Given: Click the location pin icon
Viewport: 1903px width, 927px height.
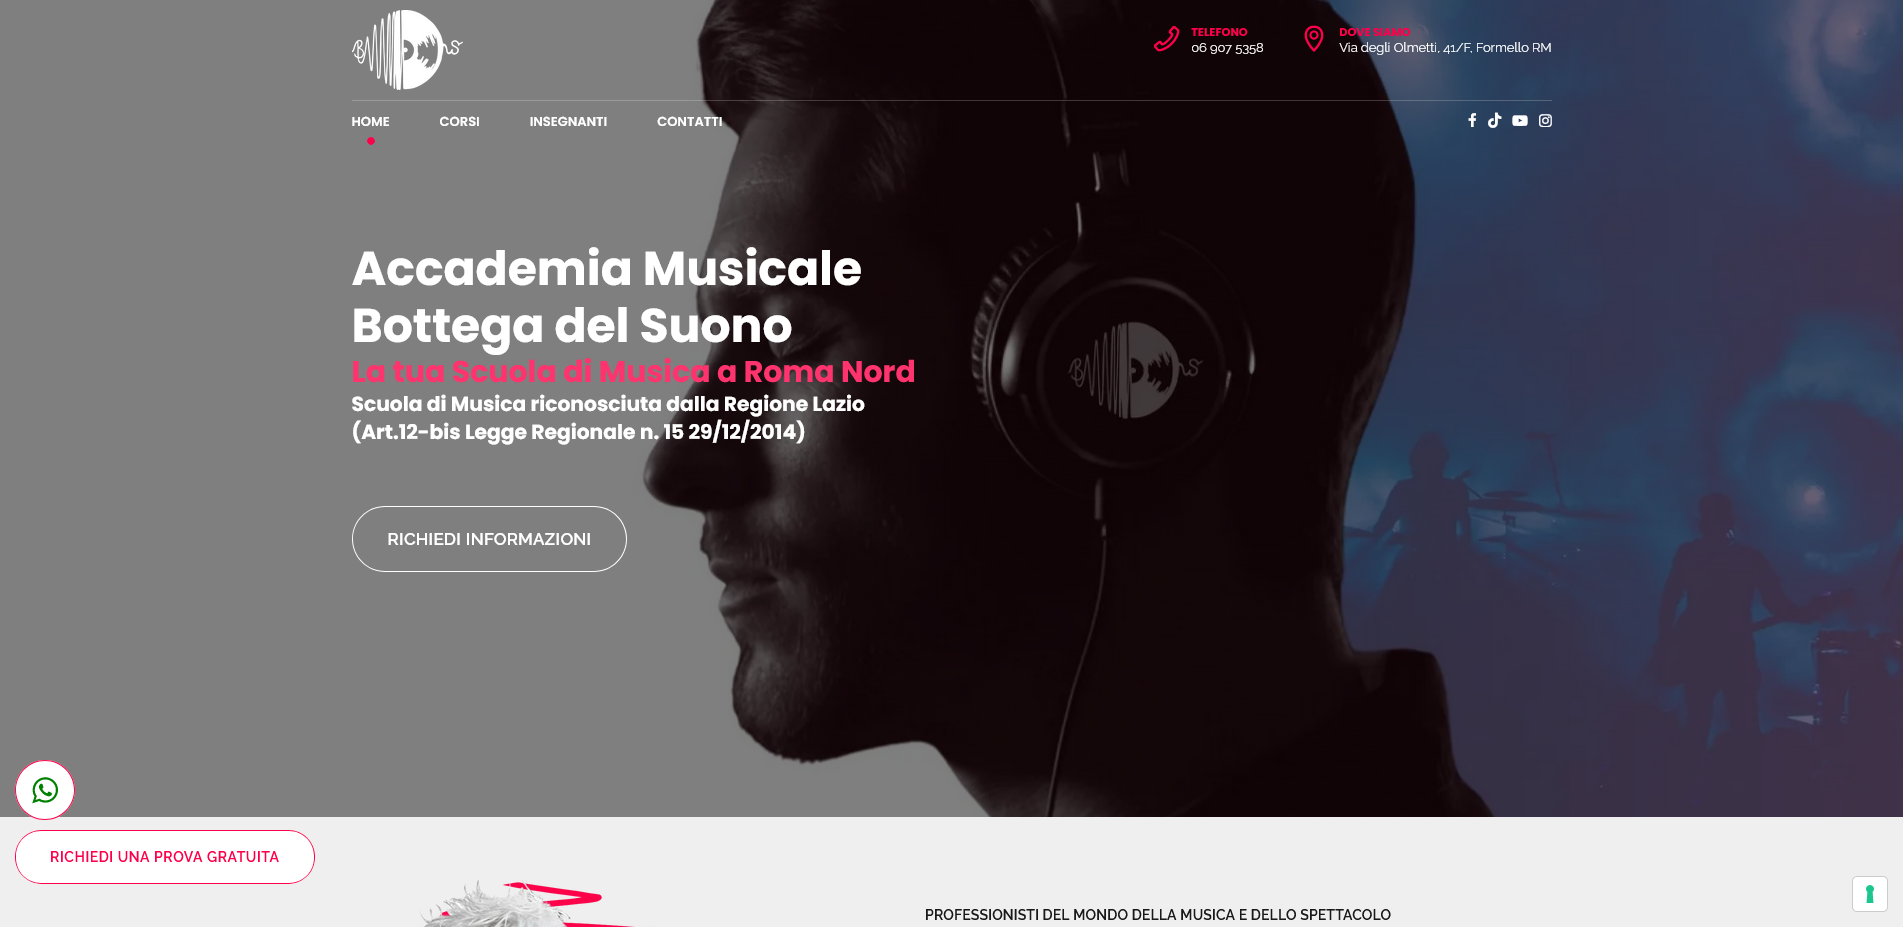Looking at the screenshot, I should point(1314,39).
